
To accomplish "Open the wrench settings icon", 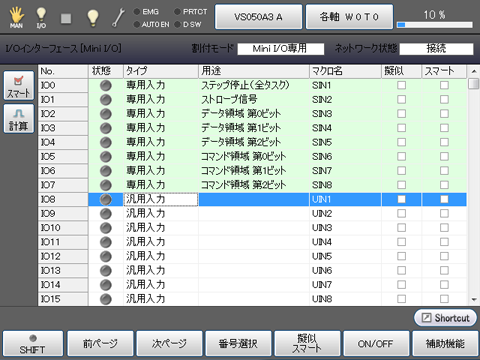I will [x=118, y=17].
